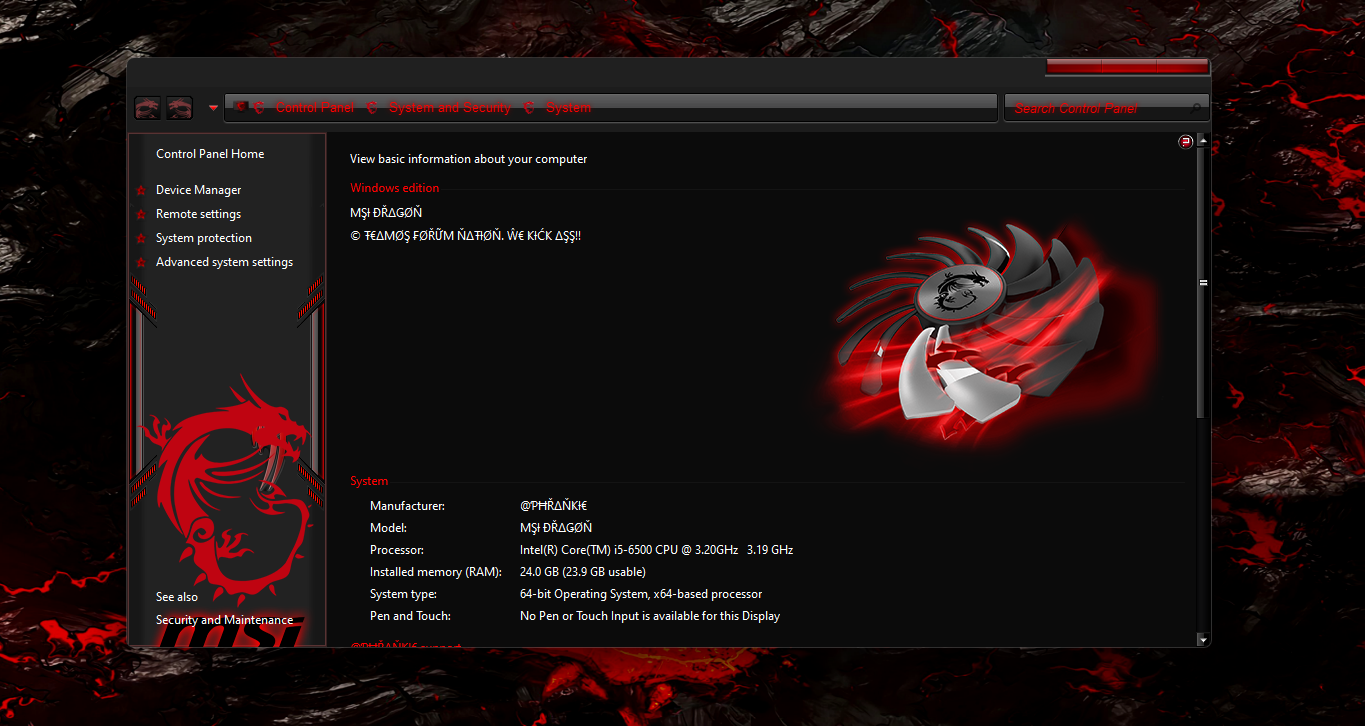
Task: Click the '64-bit Operating System' value
Action: [x=641, y=594]
